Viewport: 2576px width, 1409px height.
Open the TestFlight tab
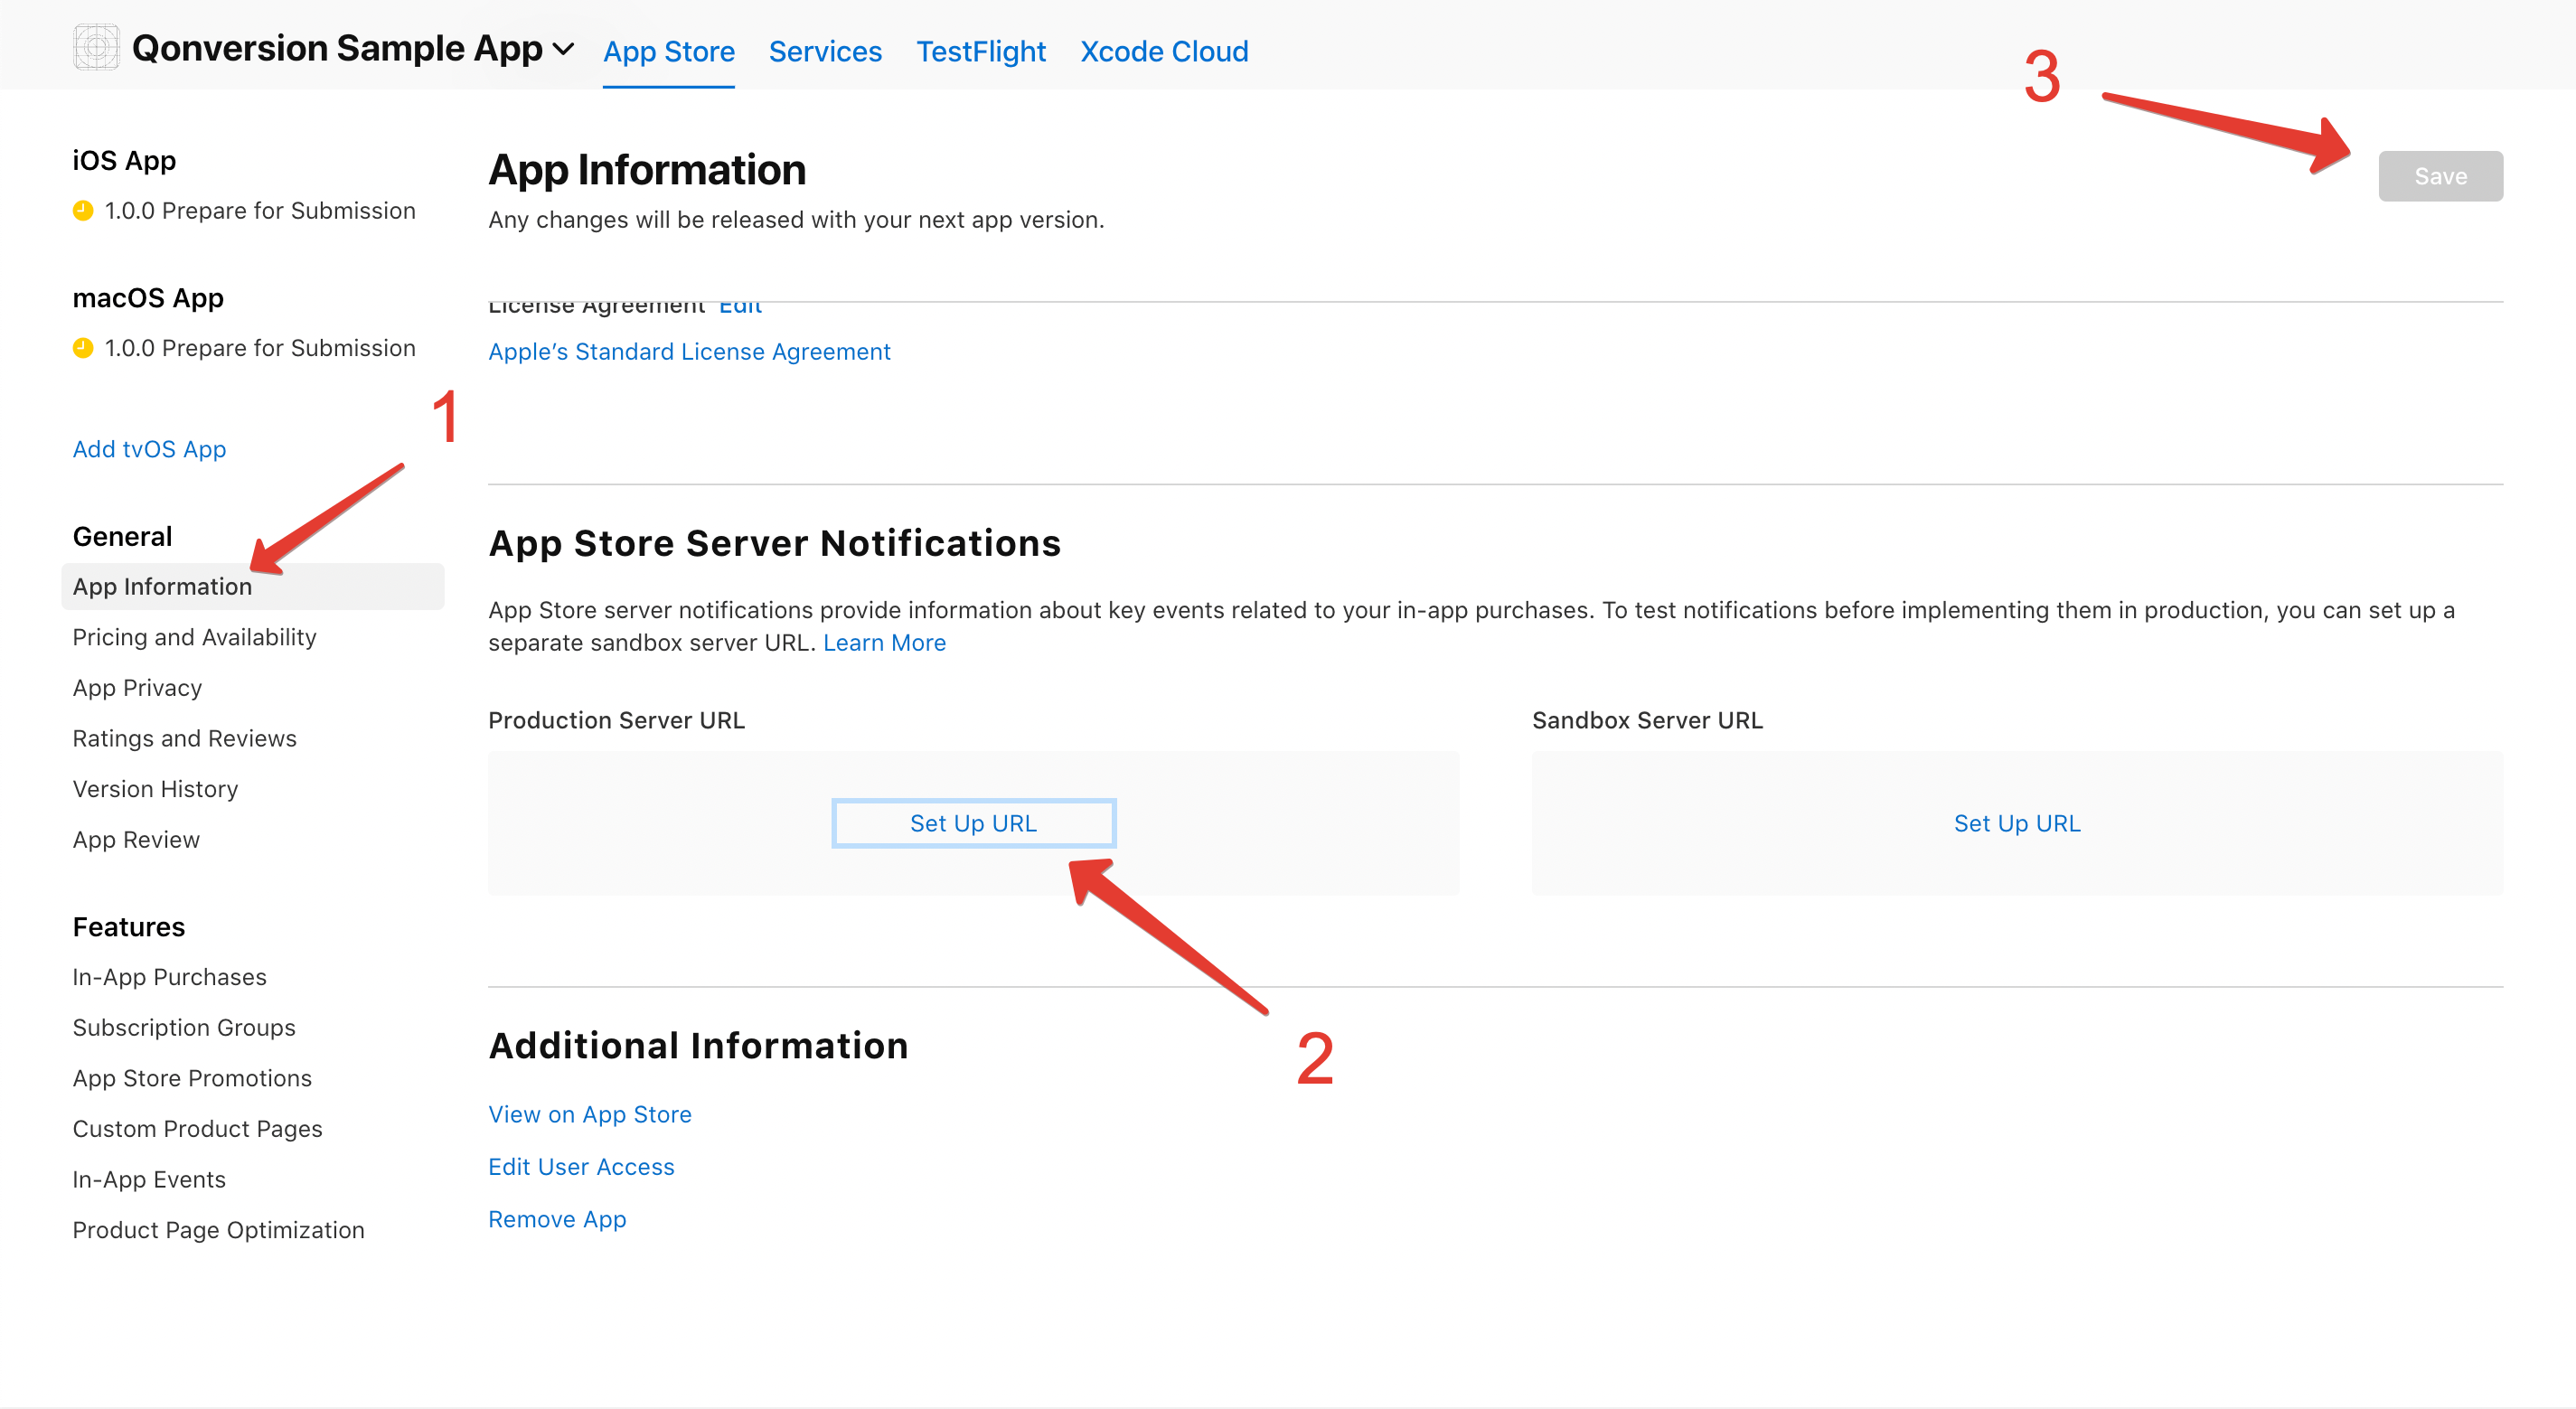click(x=980, y=51)
